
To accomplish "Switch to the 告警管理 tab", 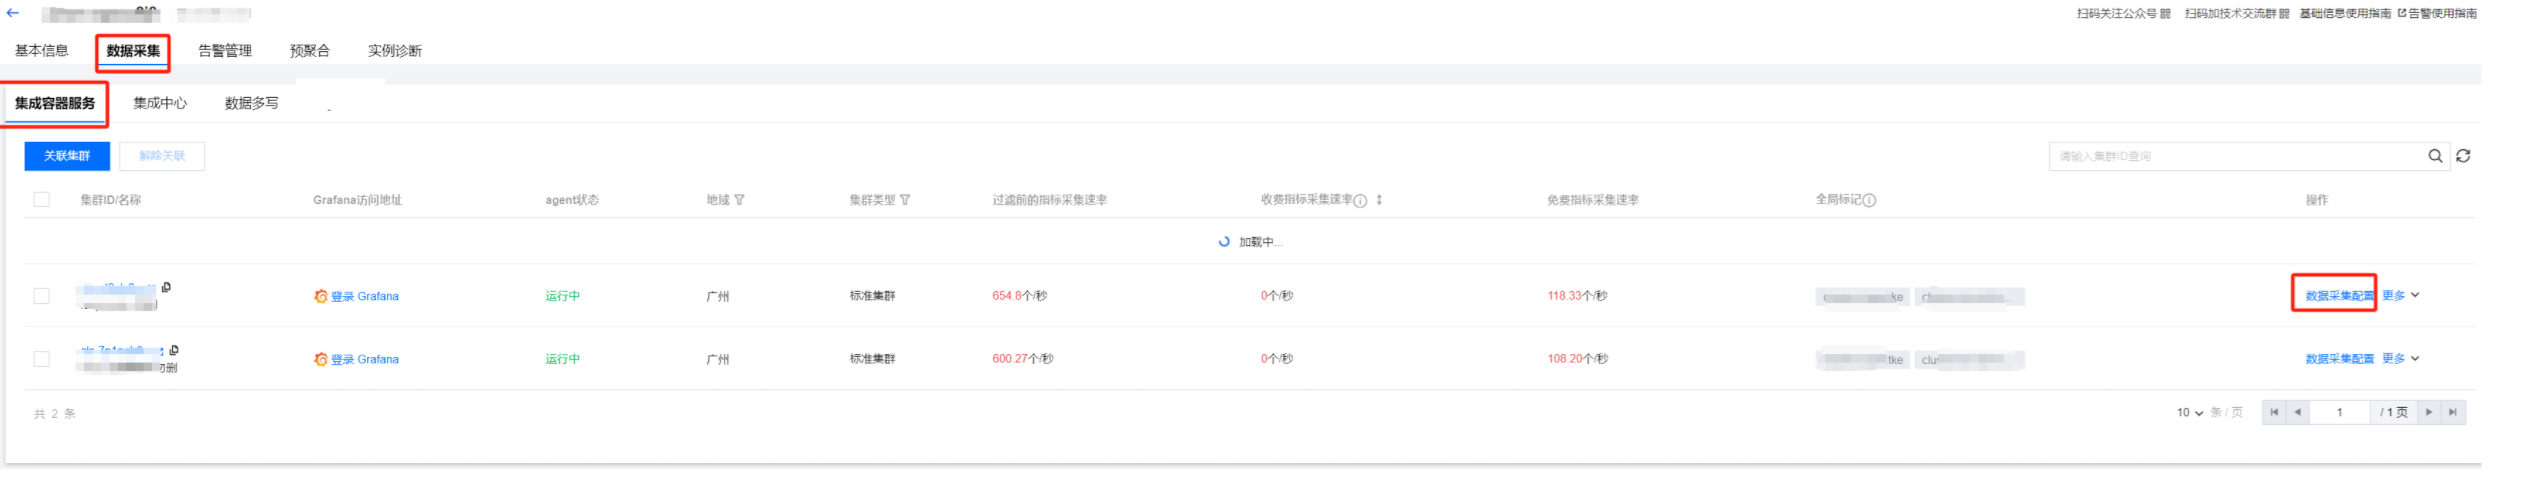I will [x=225, y=51].
